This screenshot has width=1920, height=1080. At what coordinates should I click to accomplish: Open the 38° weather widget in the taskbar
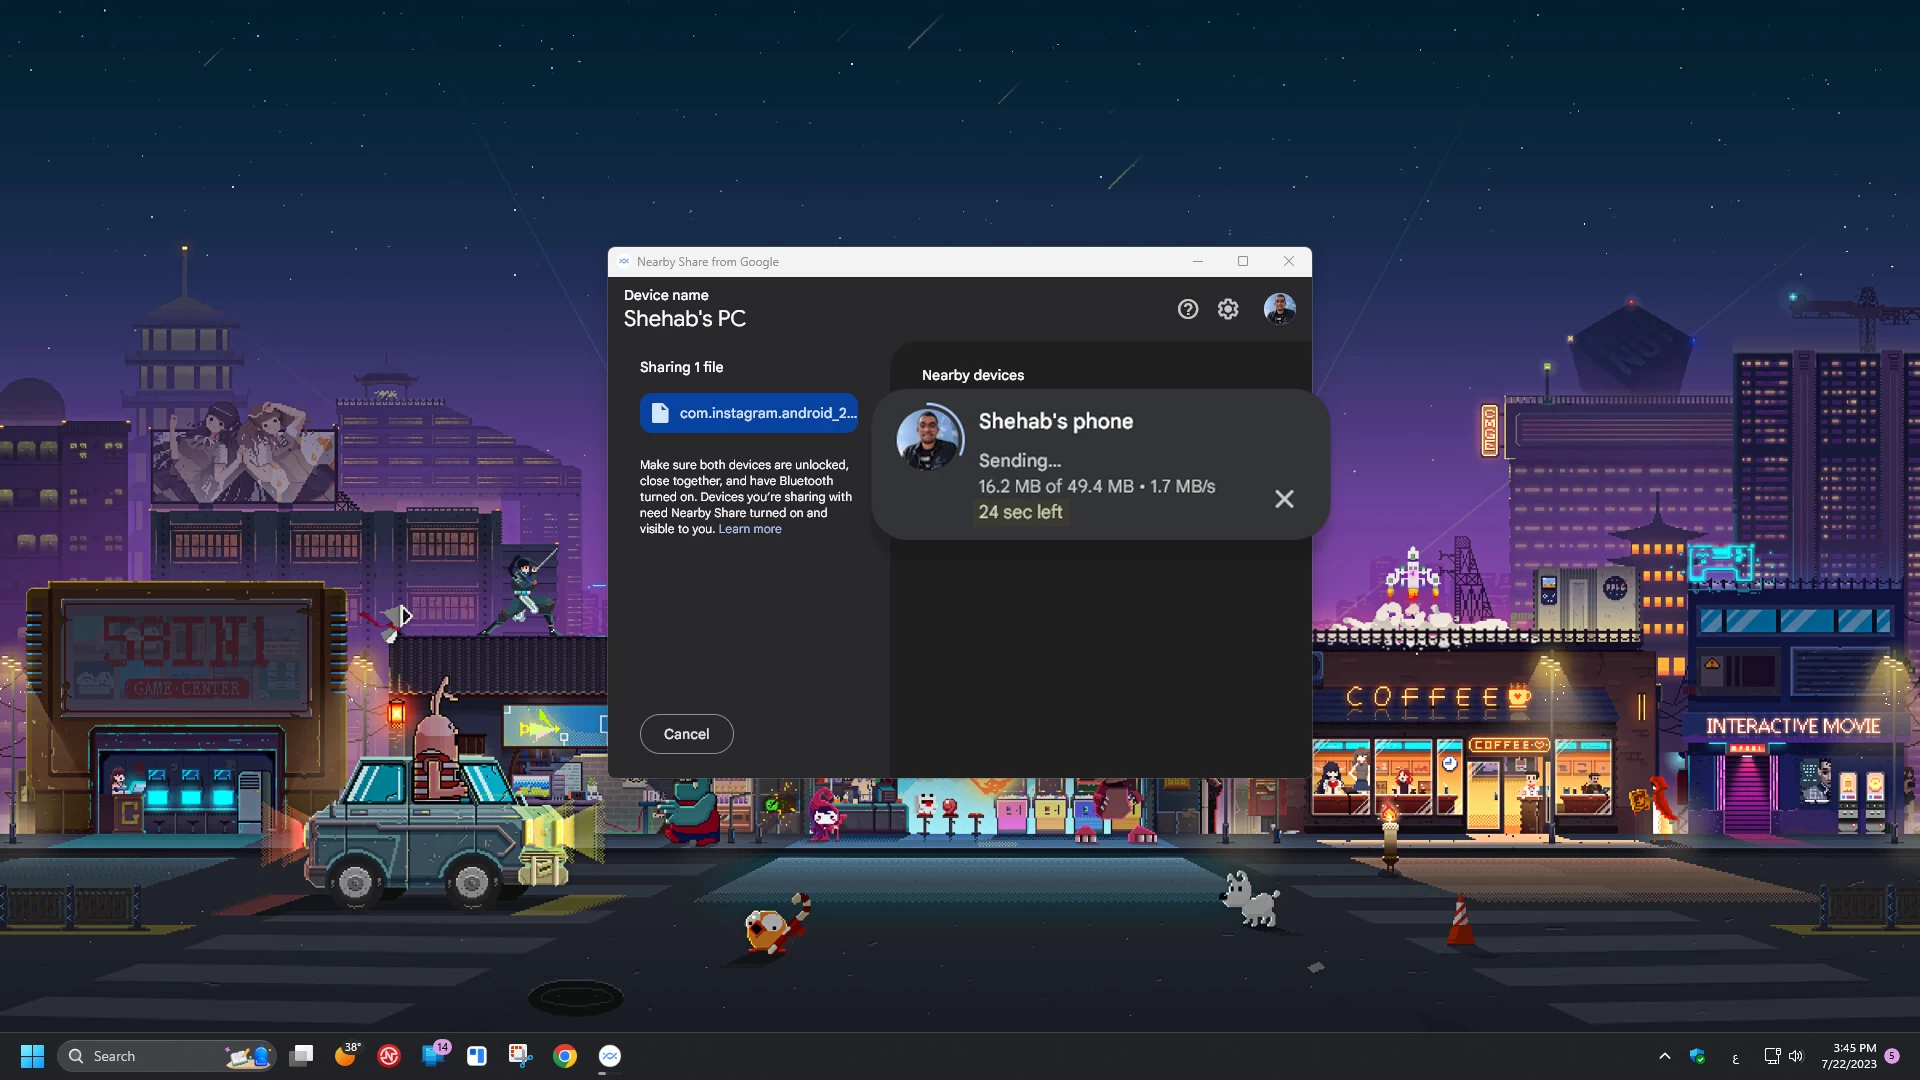(x=346, y=1056)
